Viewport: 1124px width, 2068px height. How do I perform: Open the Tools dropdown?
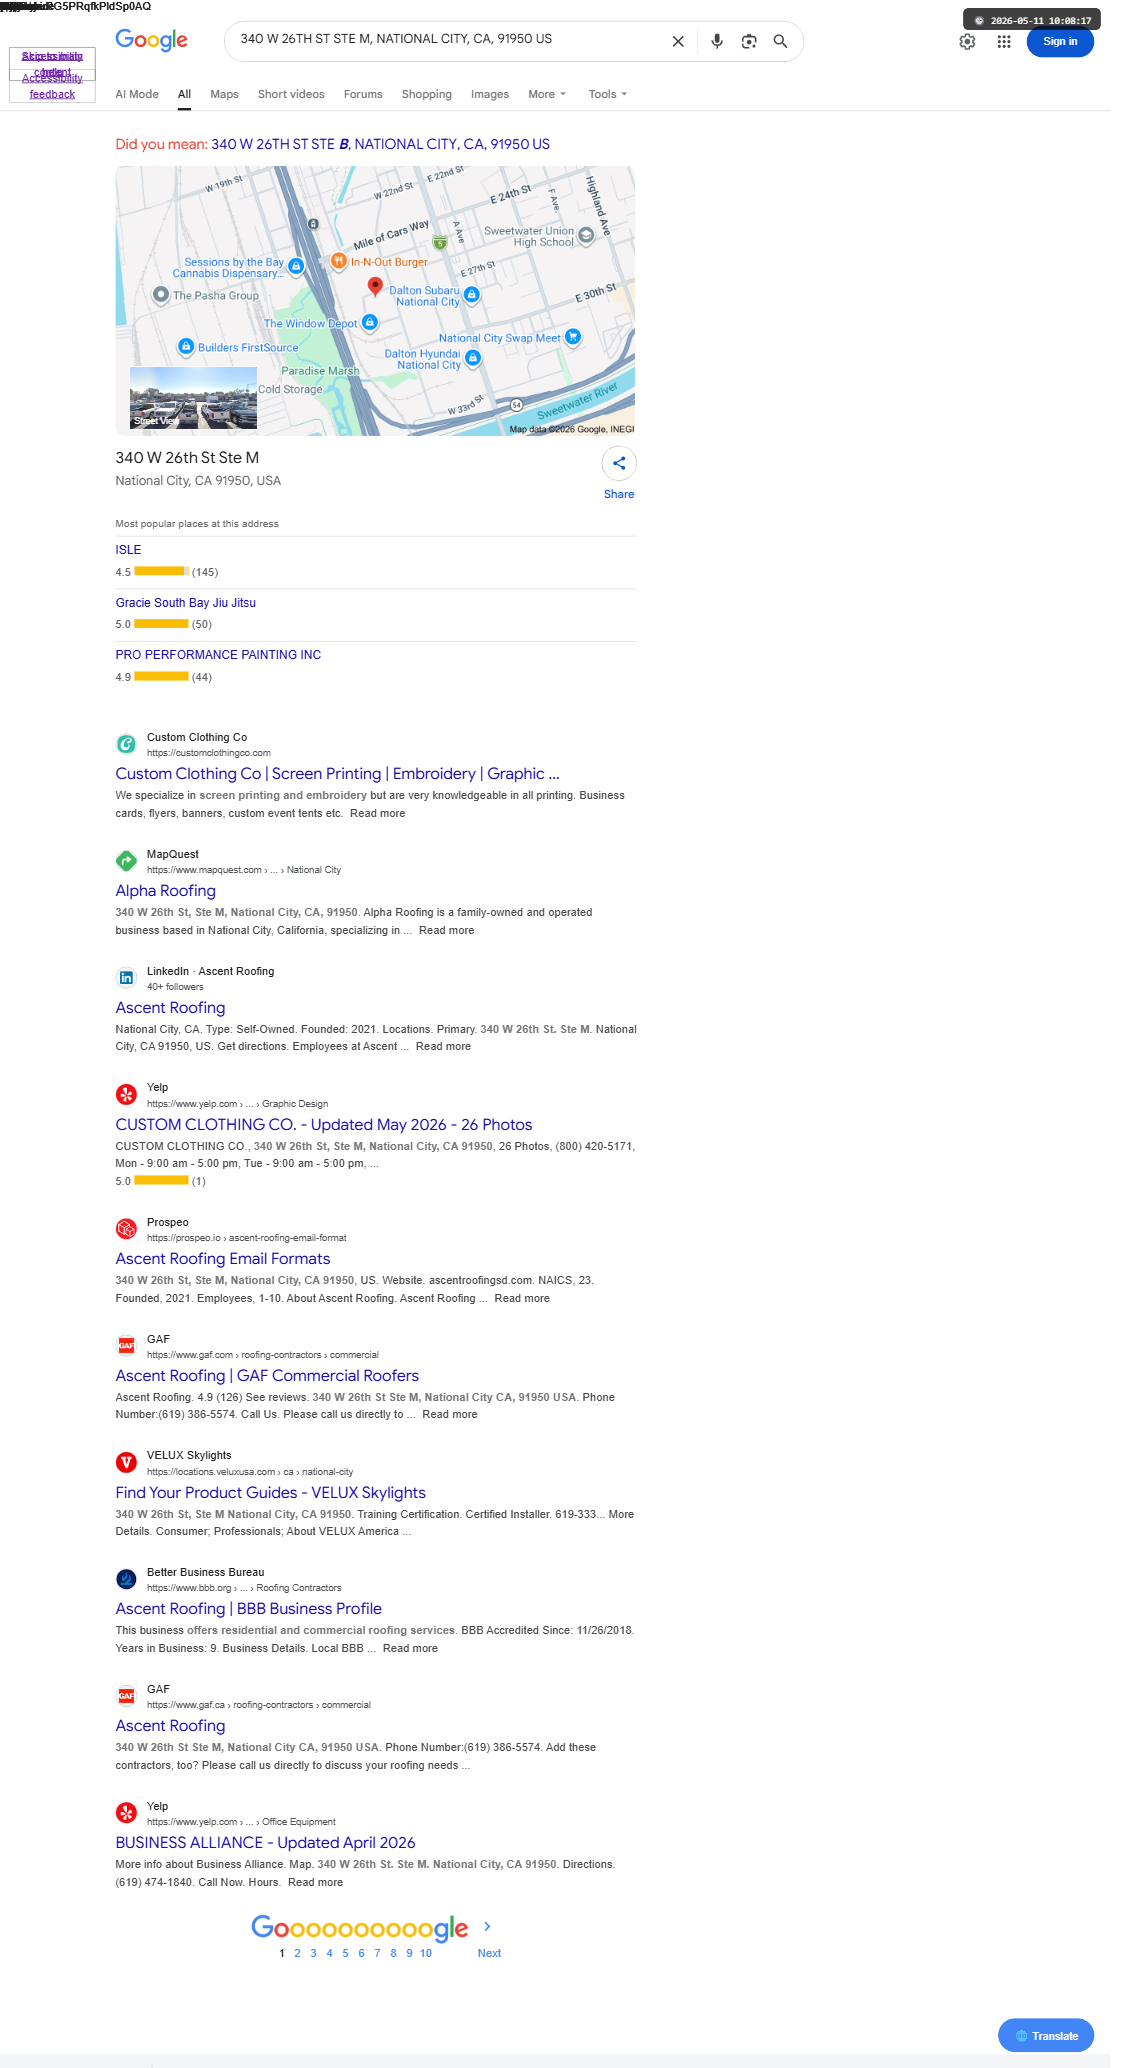click(x=608, y=94)
